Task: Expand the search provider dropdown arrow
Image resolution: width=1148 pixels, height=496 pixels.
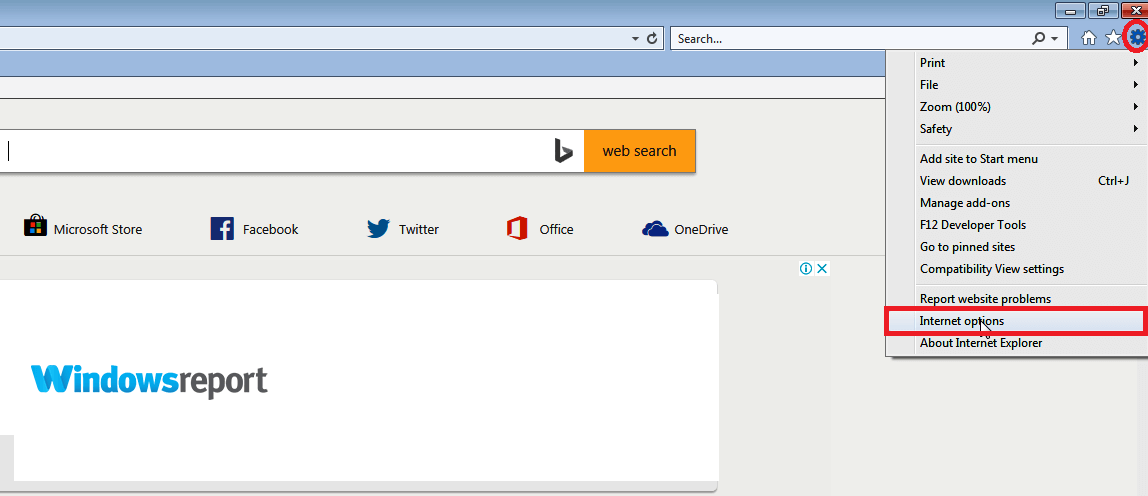Action: 1054,39
